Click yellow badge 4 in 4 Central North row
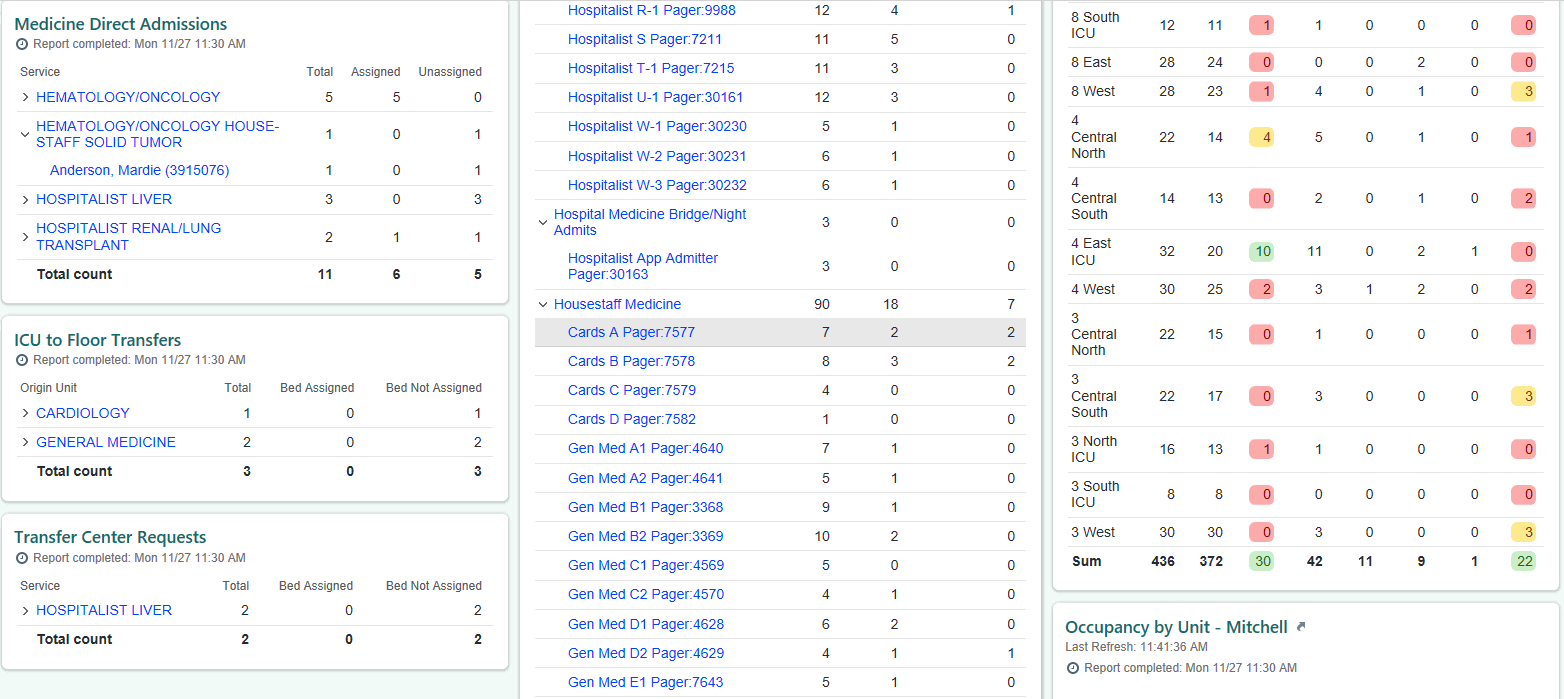Image resolution: width=1564 pixels, height=699 pixels. 1263,137
